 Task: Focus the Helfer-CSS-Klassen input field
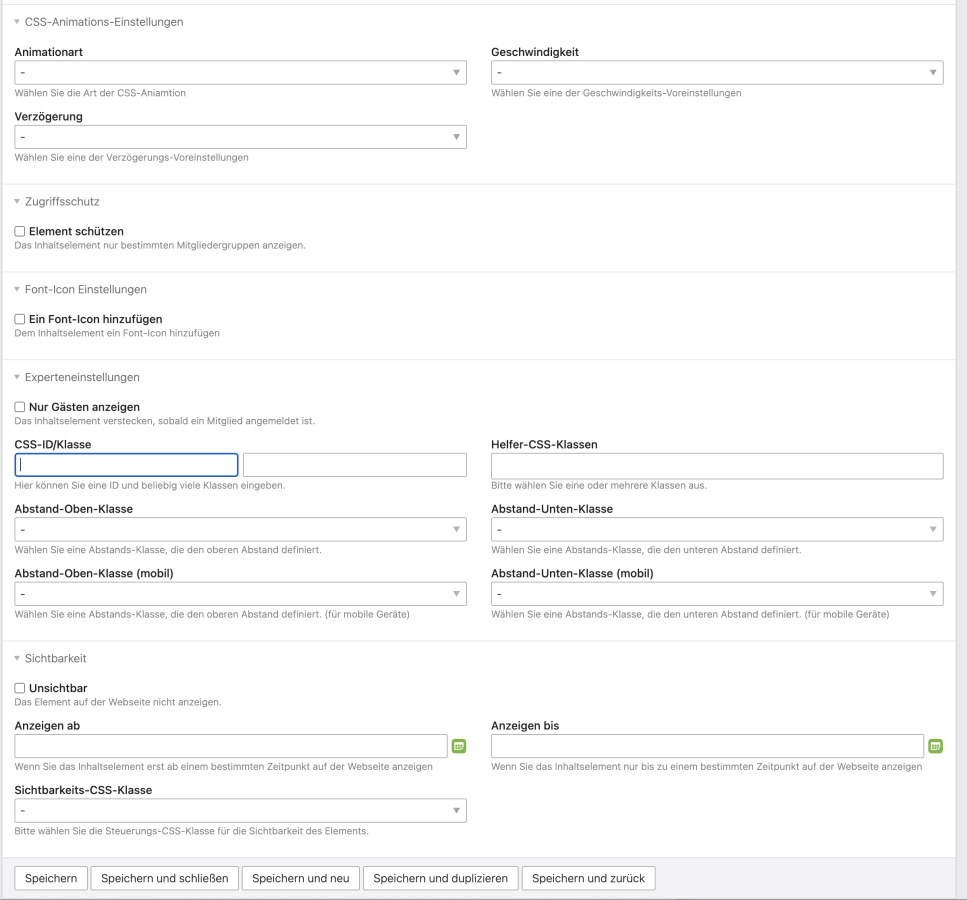pos(717,466)
